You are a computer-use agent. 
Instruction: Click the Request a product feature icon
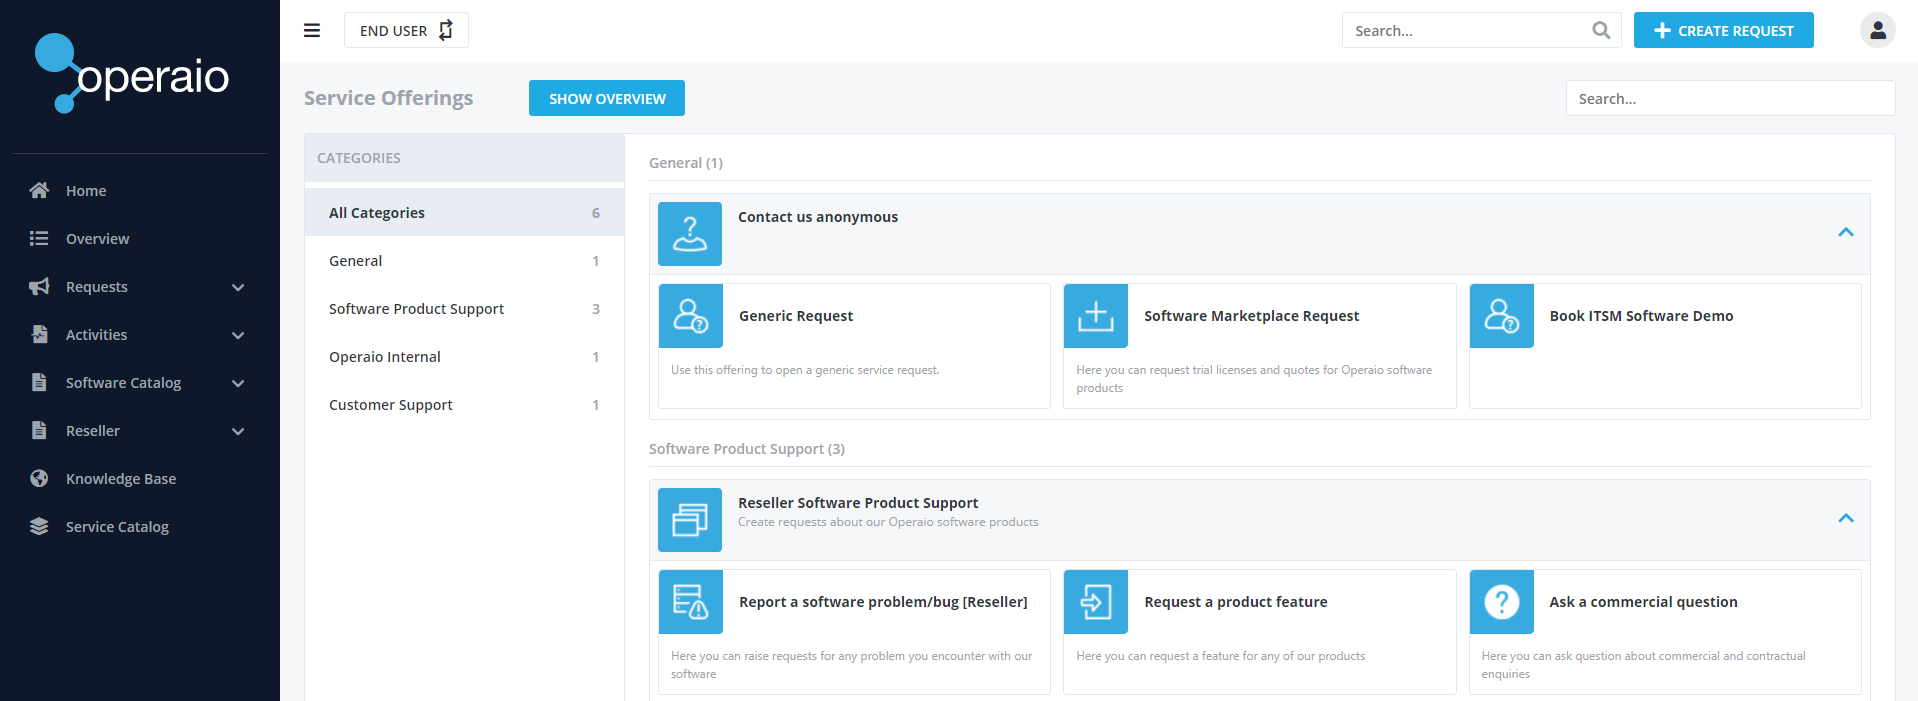(x=1095, y=602)
